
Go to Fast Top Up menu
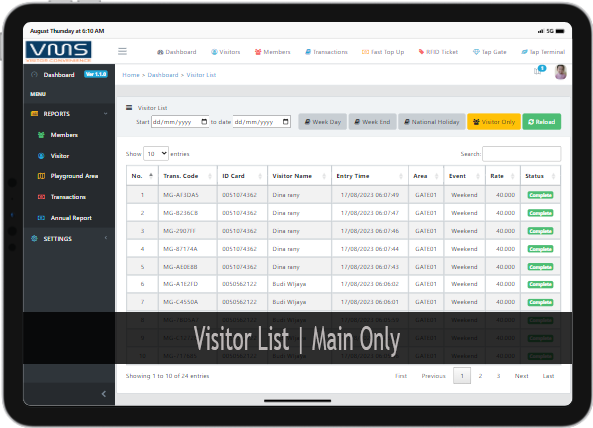click(x=383, y=52)
